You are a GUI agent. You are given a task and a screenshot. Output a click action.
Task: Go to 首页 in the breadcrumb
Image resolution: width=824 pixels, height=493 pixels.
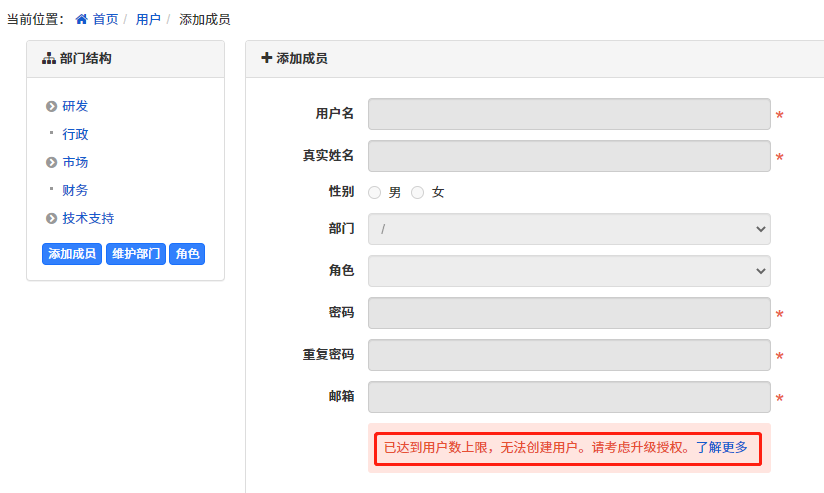[105, 19]
